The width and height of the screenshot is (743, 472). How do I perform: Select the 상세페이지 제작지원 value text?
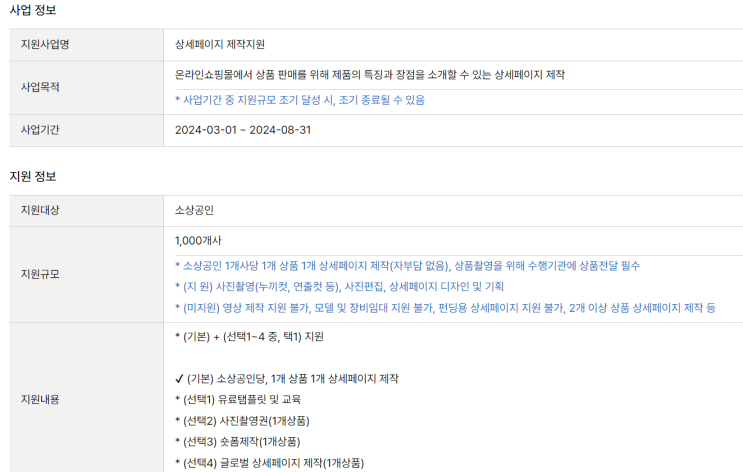pos(219,44)
